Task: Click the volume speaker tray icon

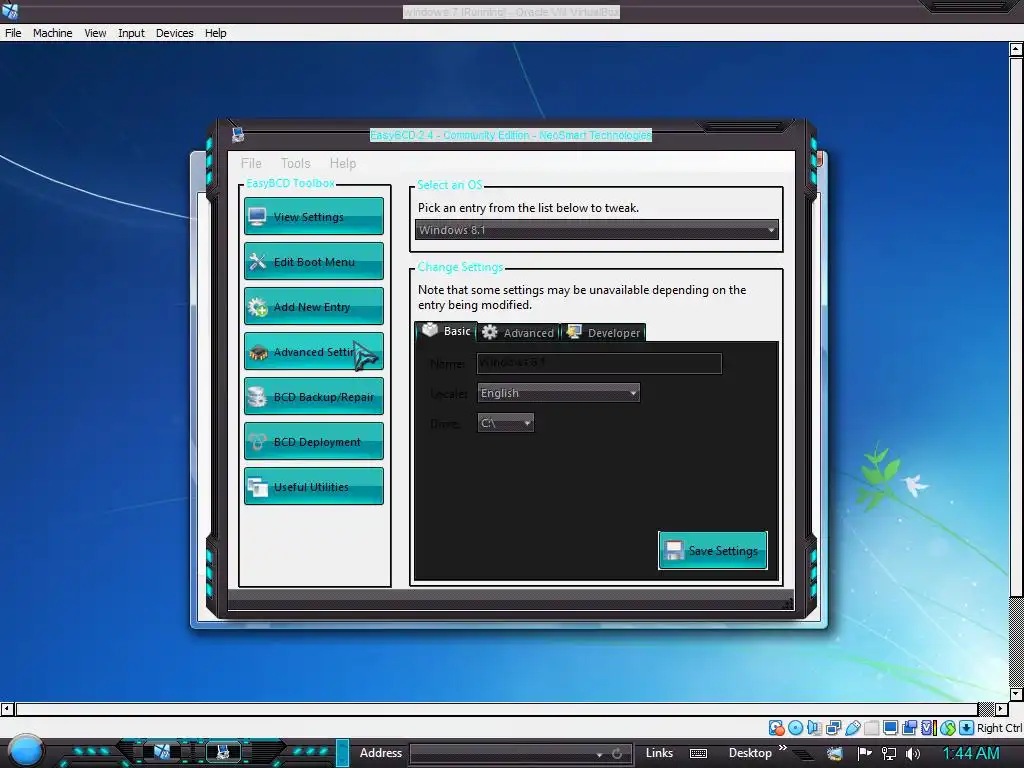Action: coord(913,753)
